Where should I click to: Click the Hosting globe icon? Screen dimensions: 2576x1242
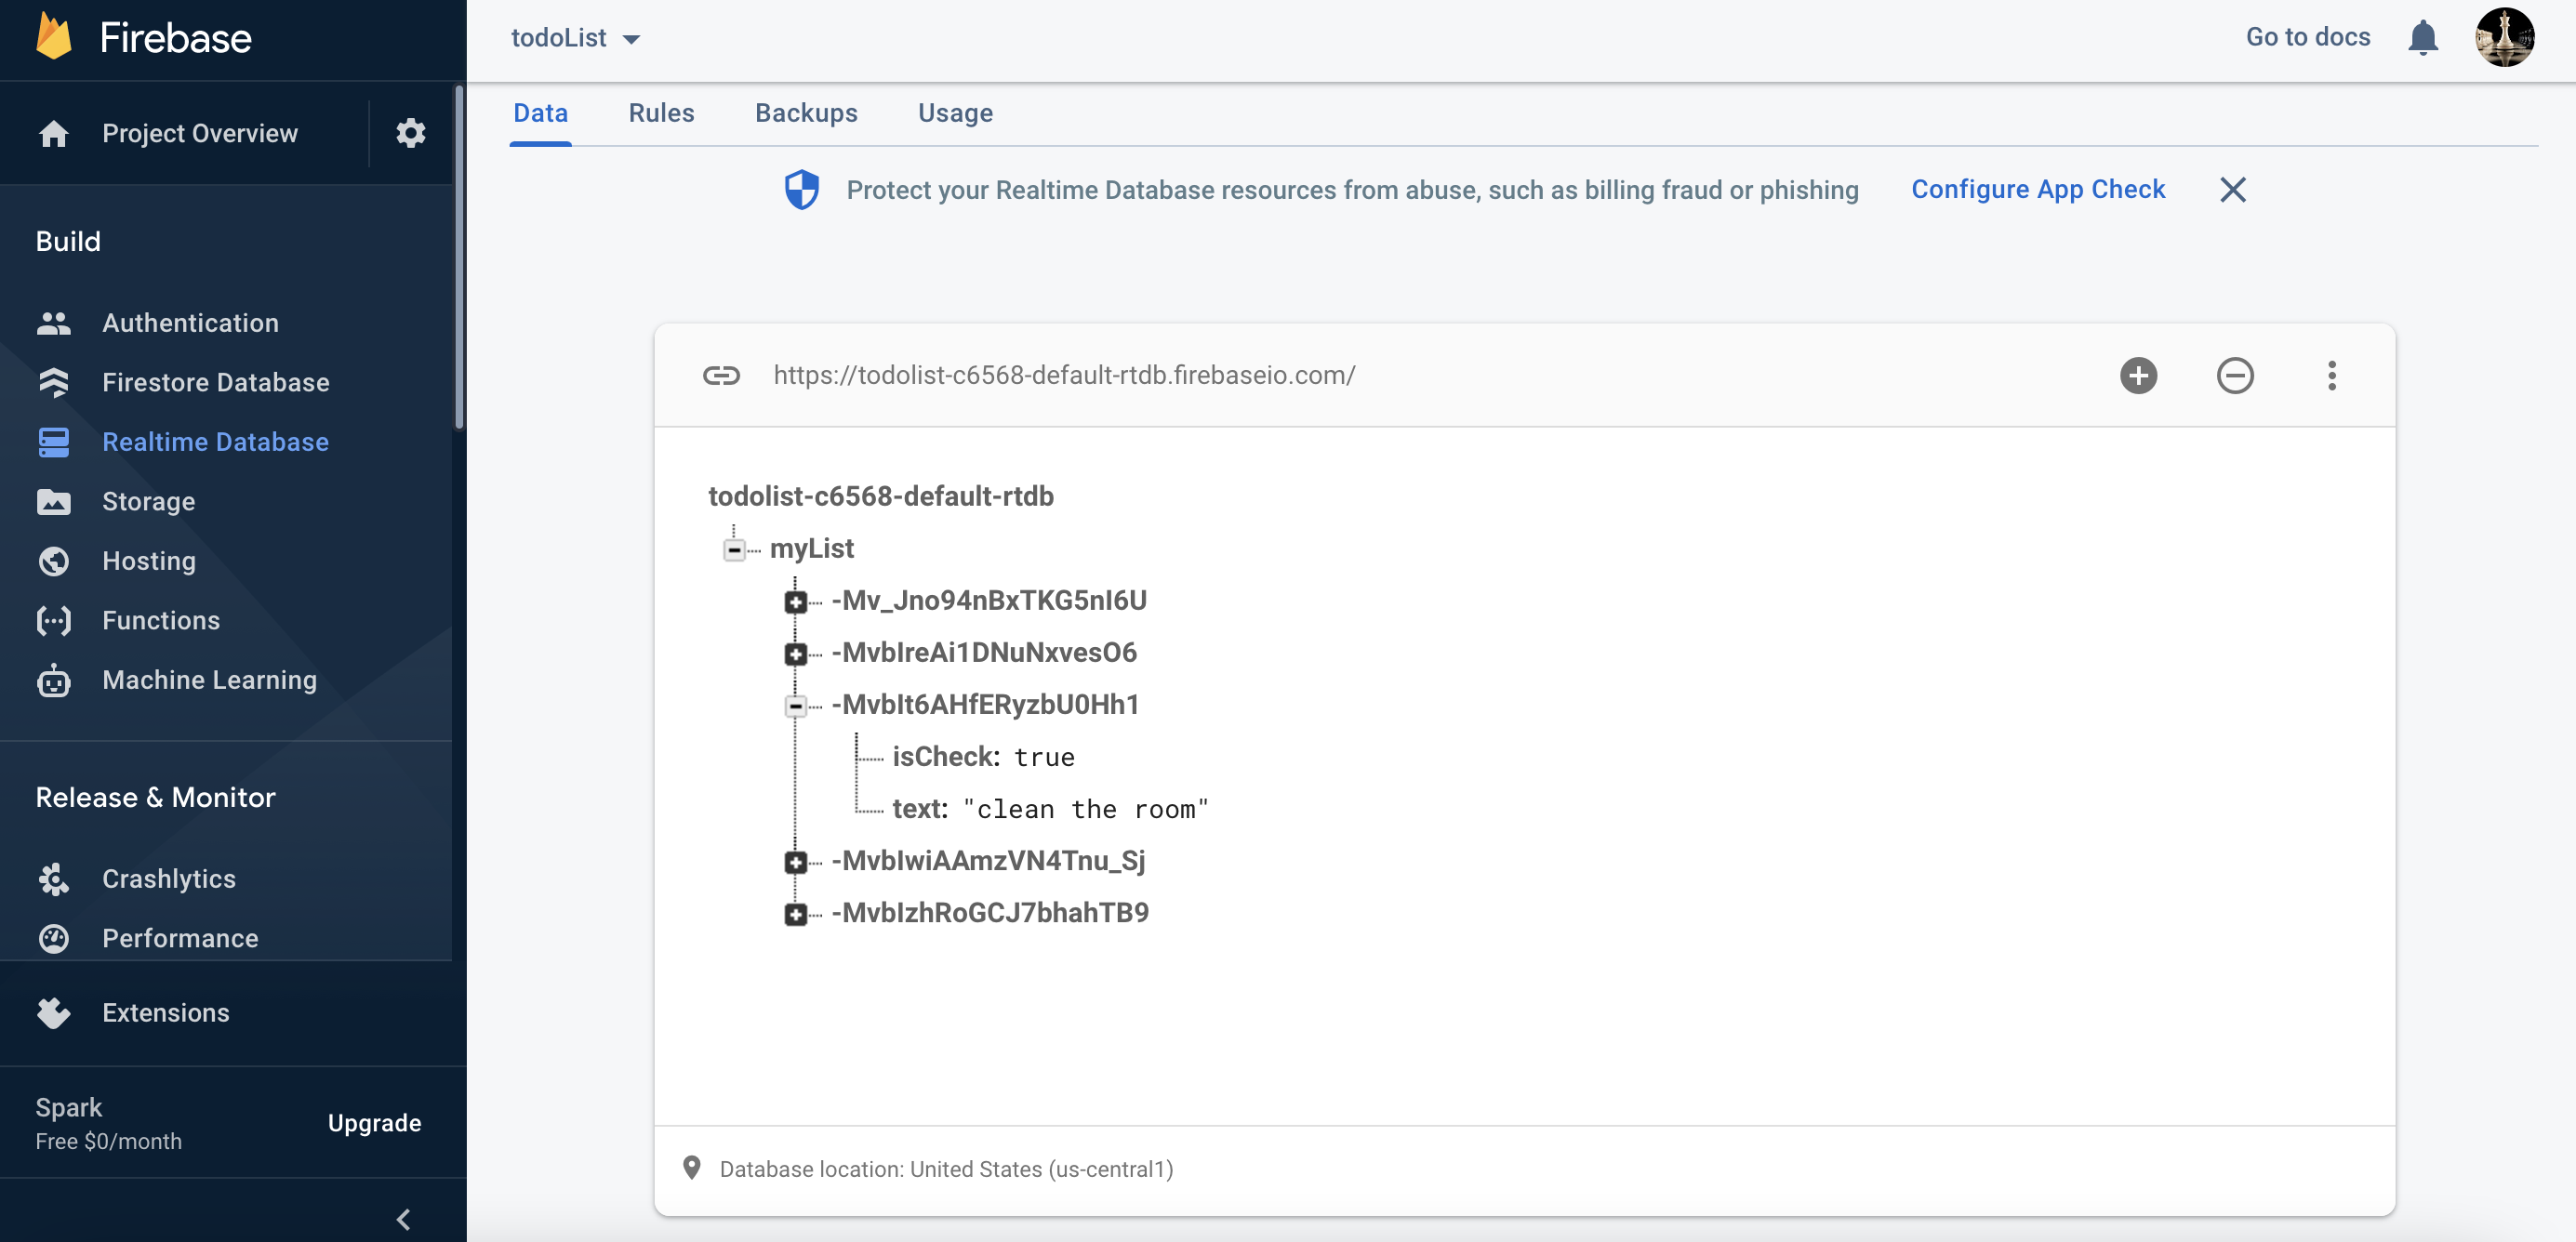54,561
